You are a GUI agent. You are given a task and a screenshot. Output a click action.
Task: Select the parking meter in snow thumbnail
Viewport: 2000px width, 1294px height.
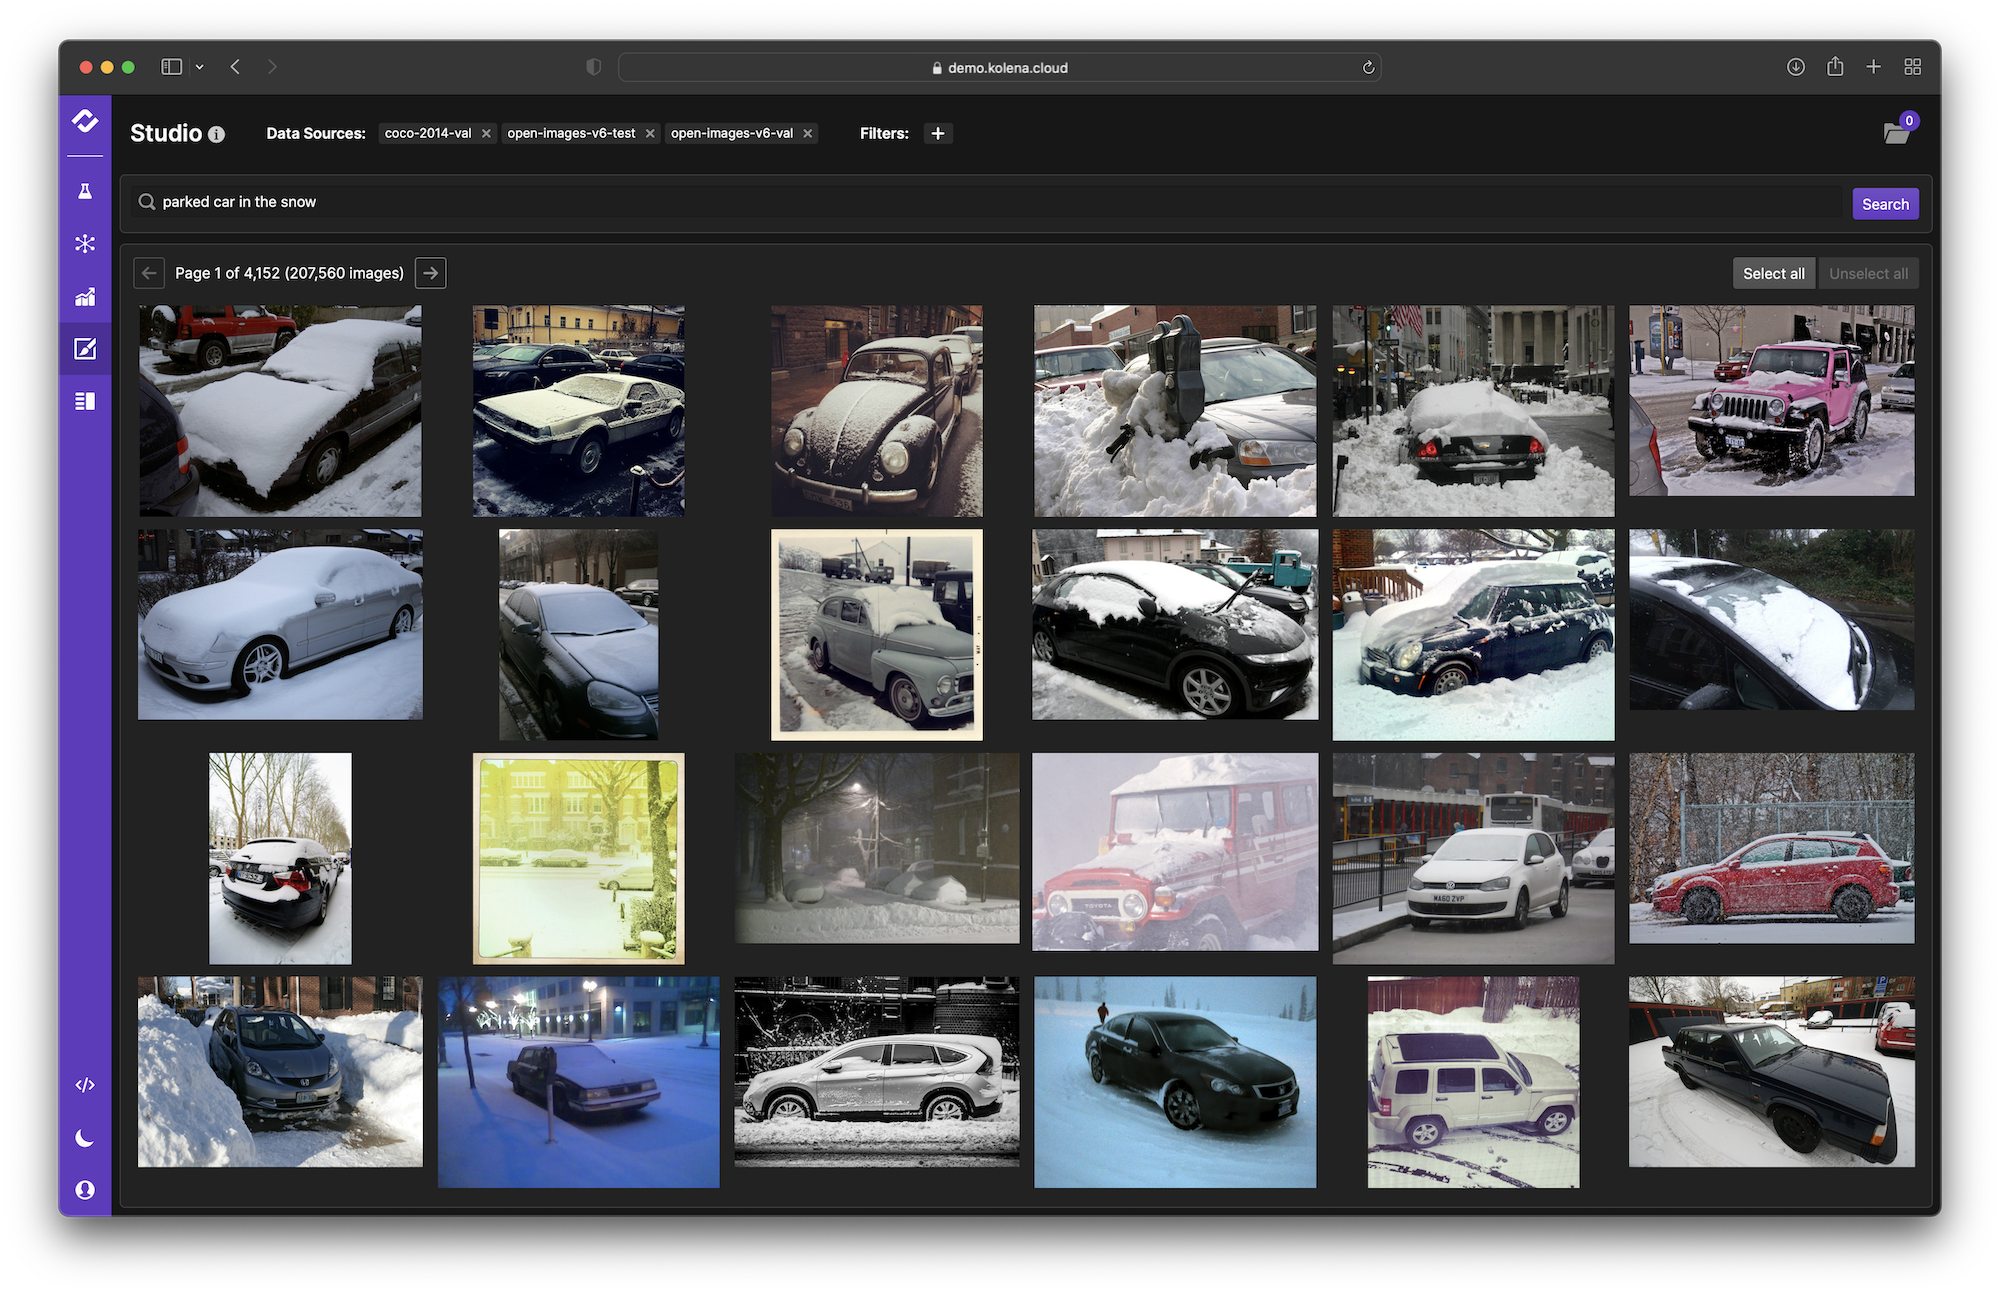click(x=1175, y=411)
